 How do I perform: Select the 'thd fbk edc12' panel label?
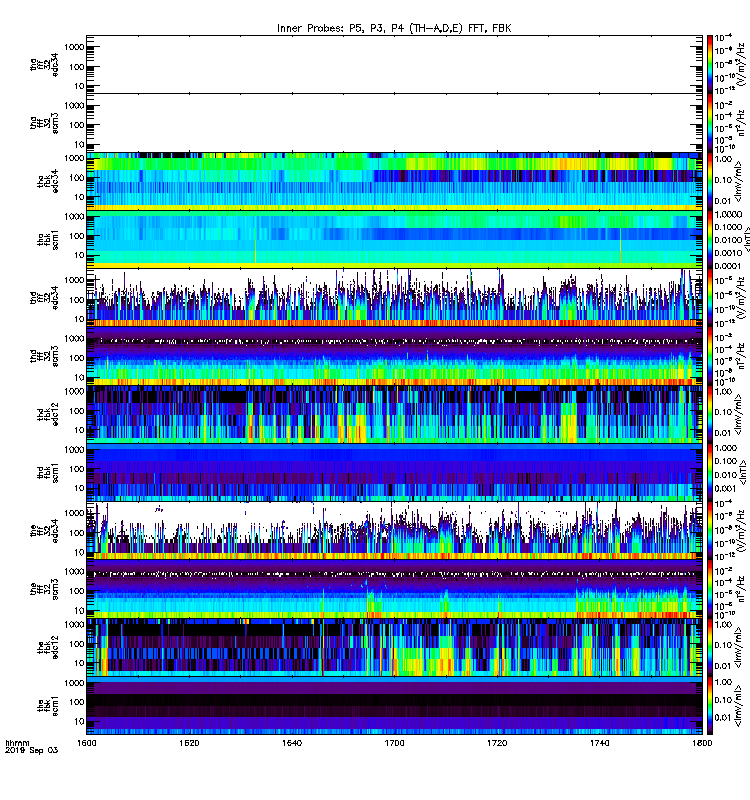coord(48,414)
